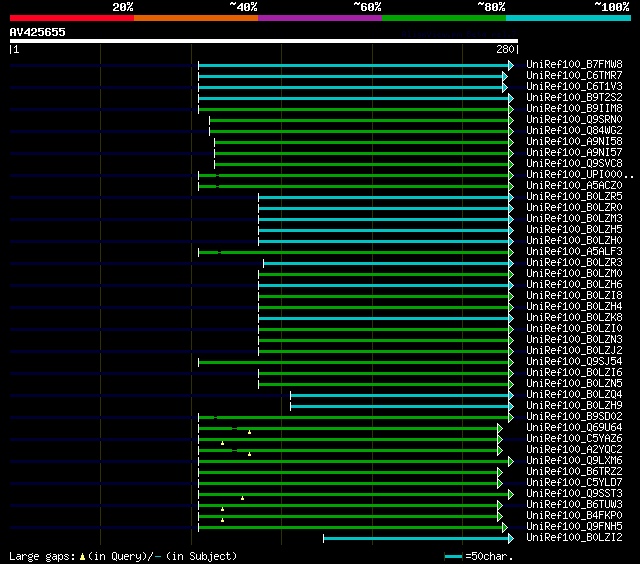Click the cyan alignment bar for B7FMW8
Viewport: 640px width, 564px height.
tap(353, 65)
